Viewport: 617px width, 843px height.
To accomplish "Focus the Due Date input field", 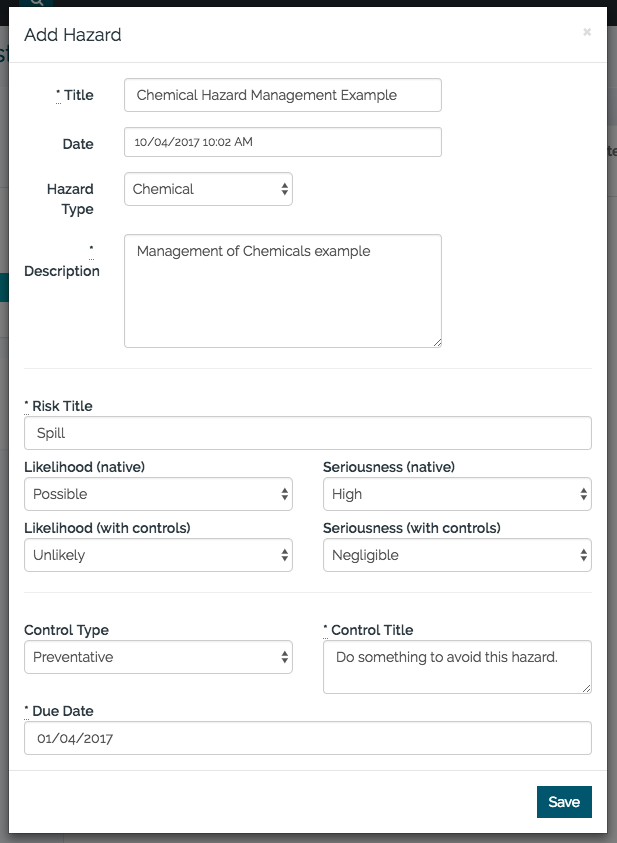I will pyautogui.click(x=307, y=738).
